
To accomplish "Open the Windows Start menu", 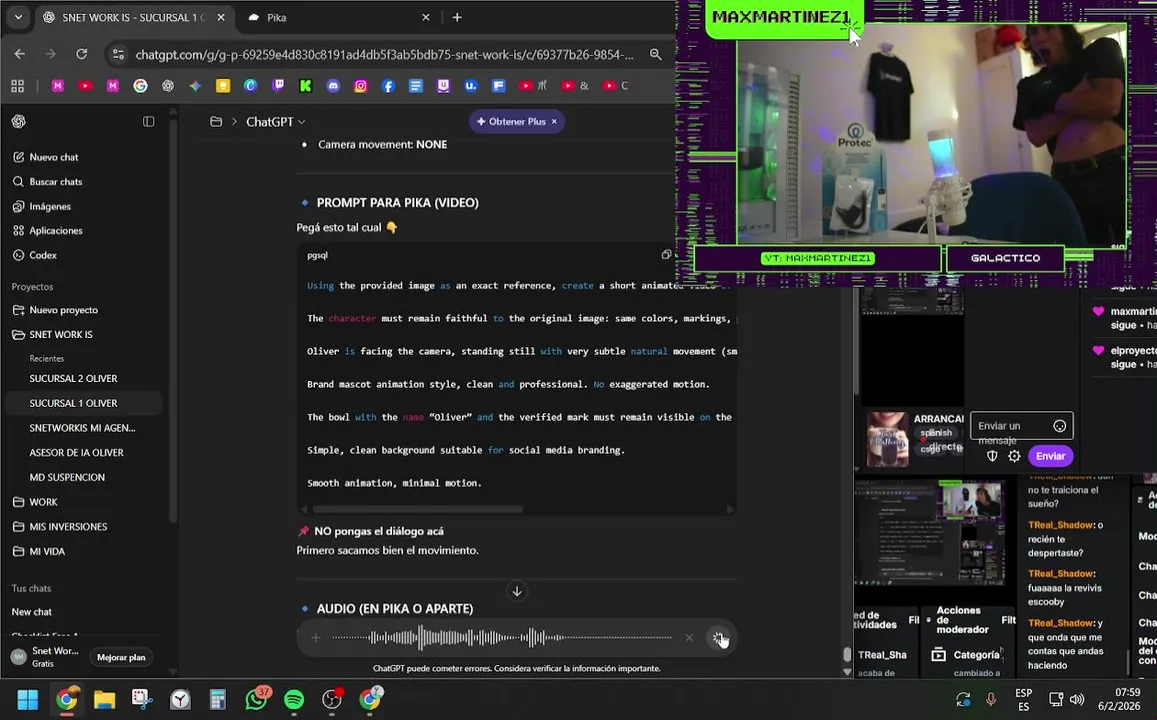I will [x=27, y=699].
